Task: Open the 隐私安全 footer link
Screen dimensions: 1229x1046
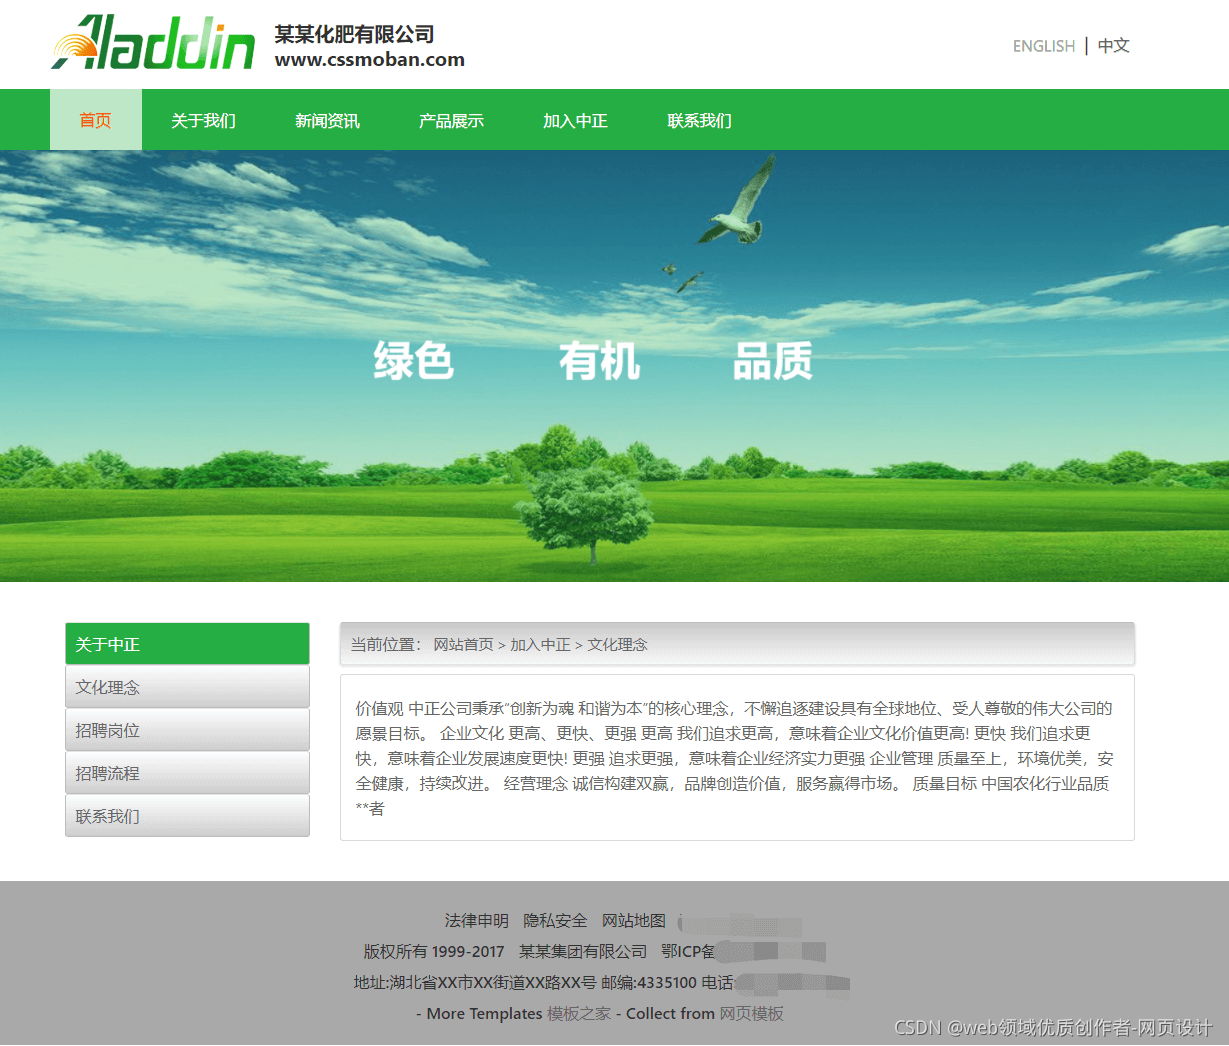Action: 555,920
